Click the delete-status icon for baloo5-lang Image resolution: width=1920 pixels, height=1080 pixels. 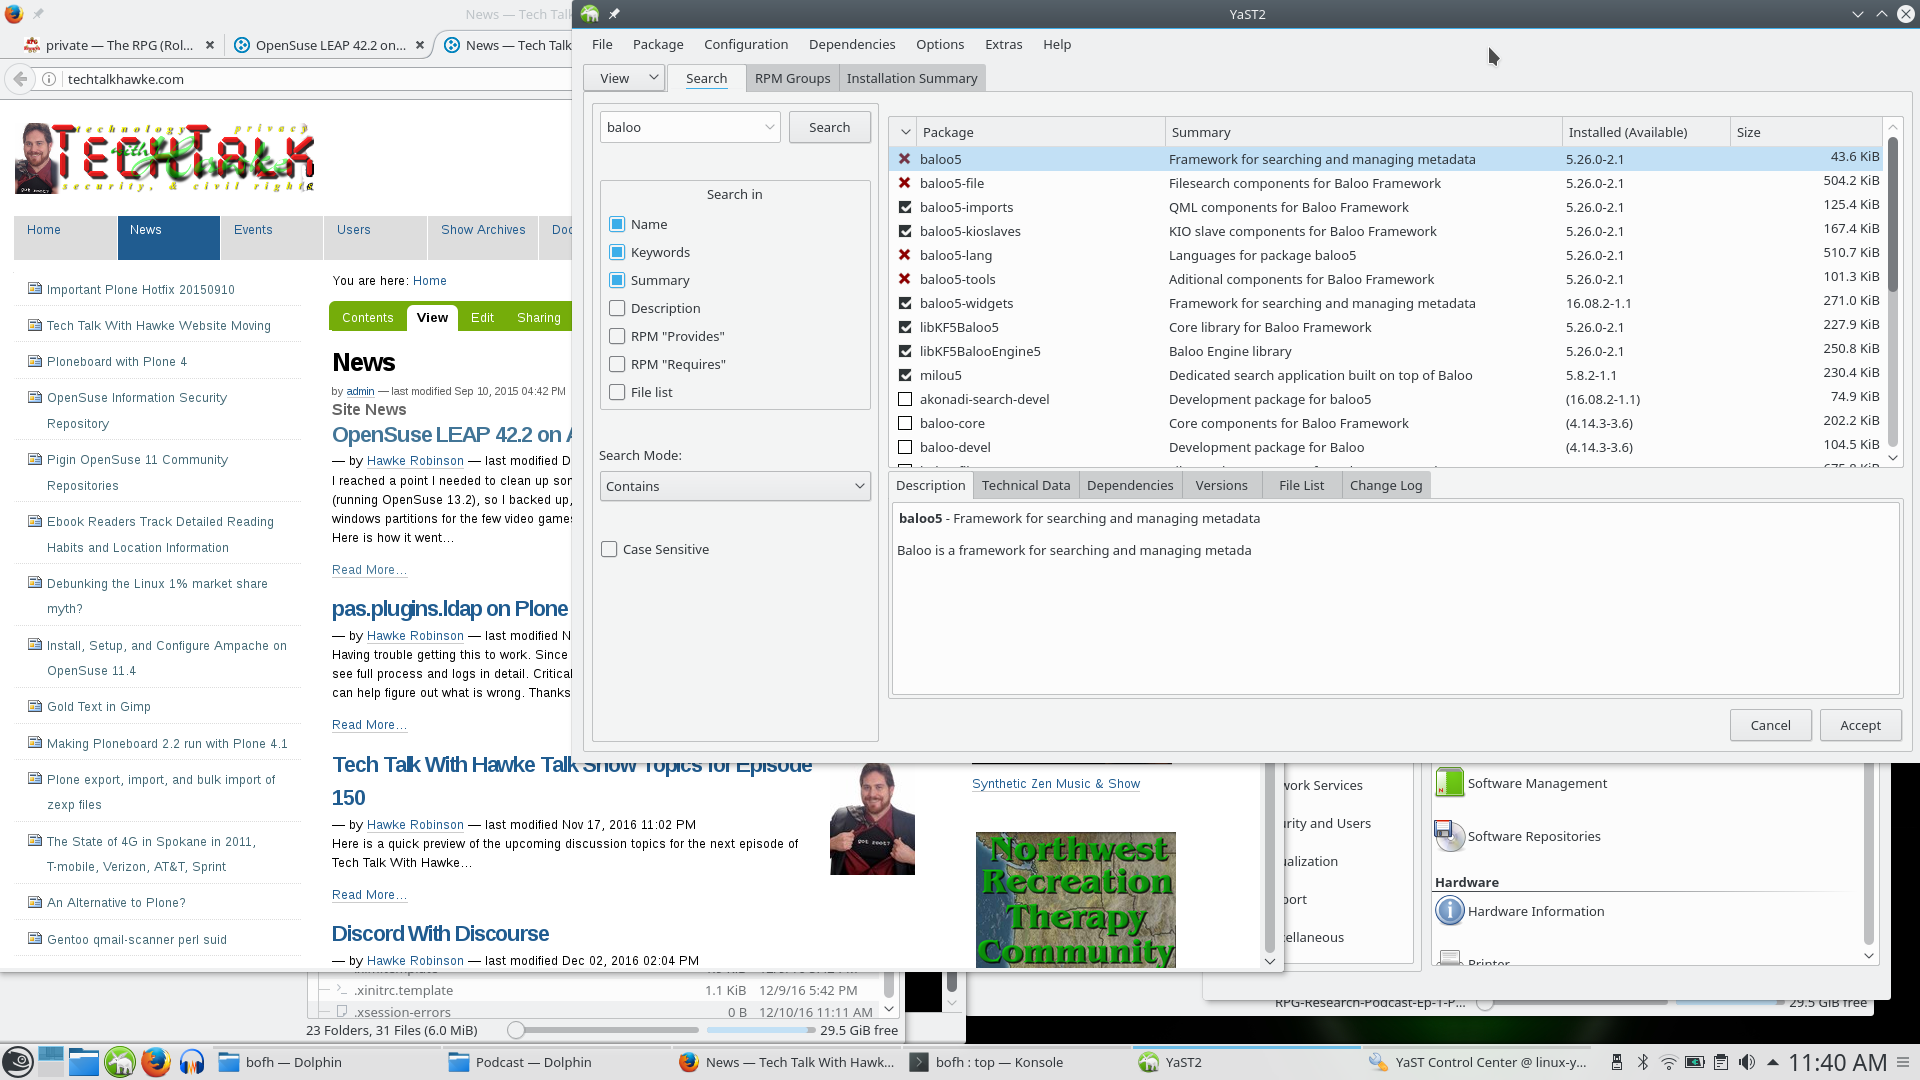click(904, 255)
